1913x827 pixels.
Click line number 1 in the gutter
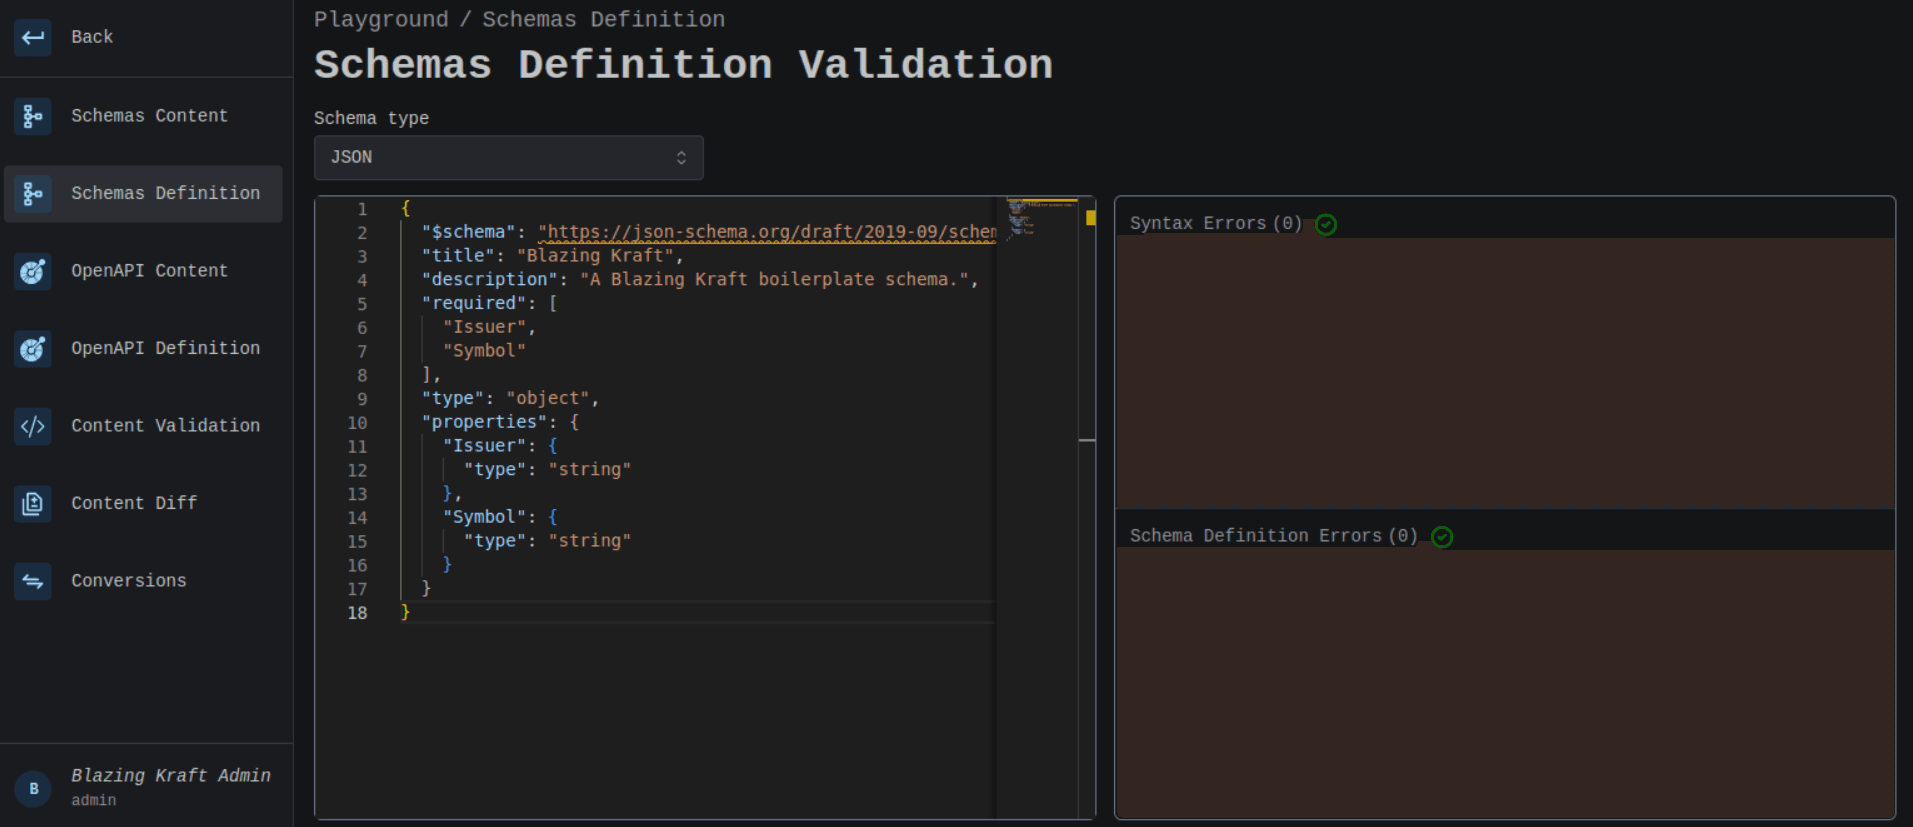362,209
